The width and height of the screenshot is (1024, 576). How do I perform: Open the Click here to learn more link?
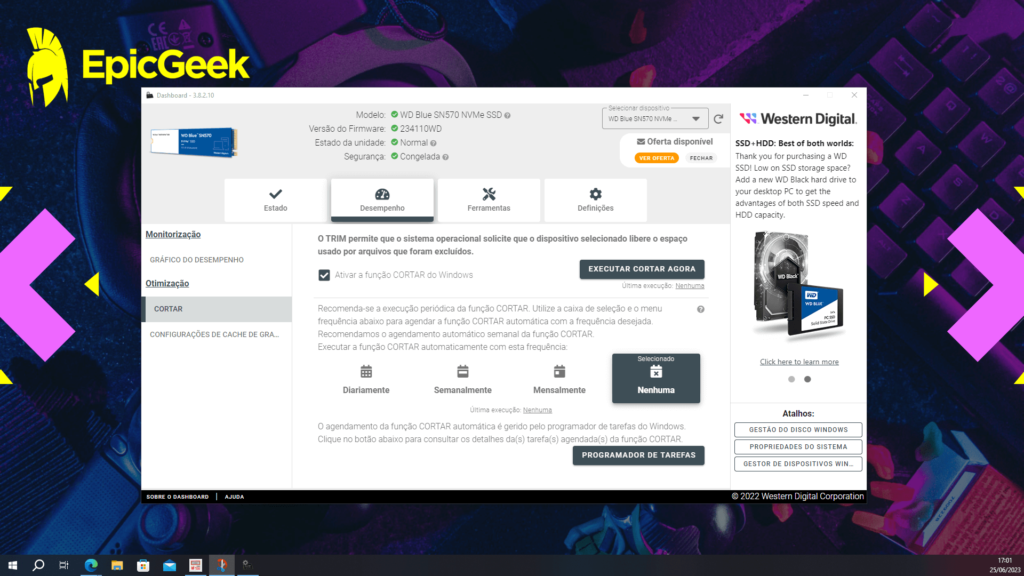pos(799,362)
